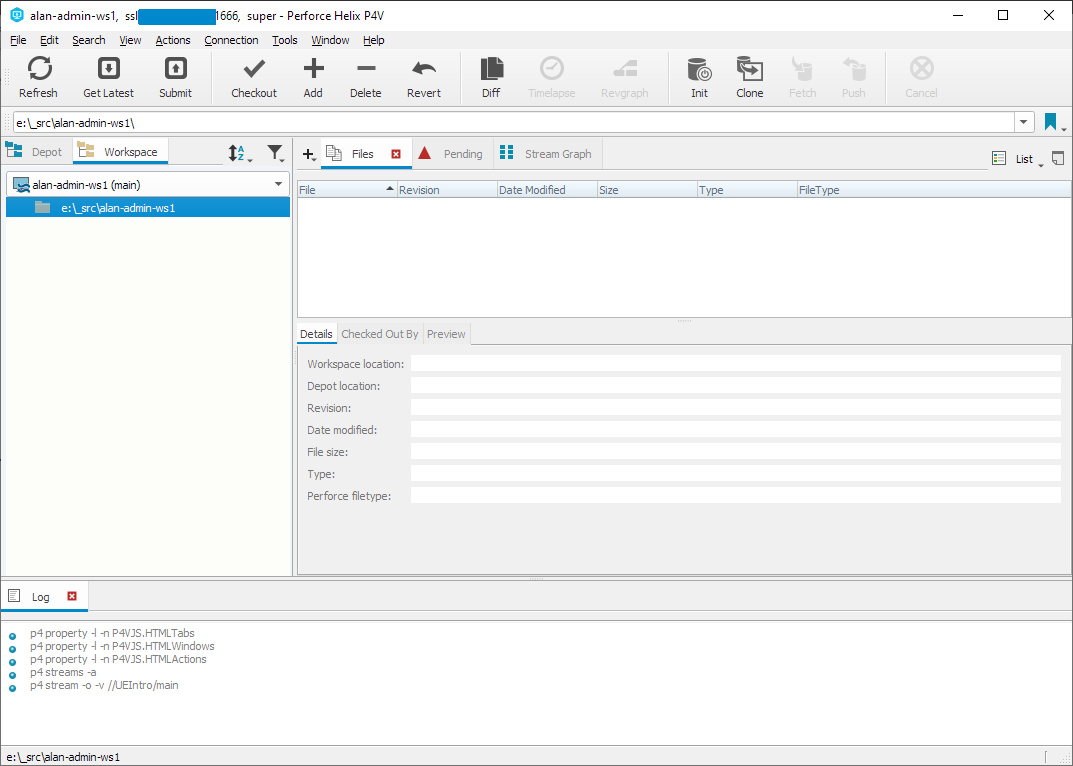Click the Timelapse toolbar icon
Viewport: 1073px width, 766px height.
552,68
